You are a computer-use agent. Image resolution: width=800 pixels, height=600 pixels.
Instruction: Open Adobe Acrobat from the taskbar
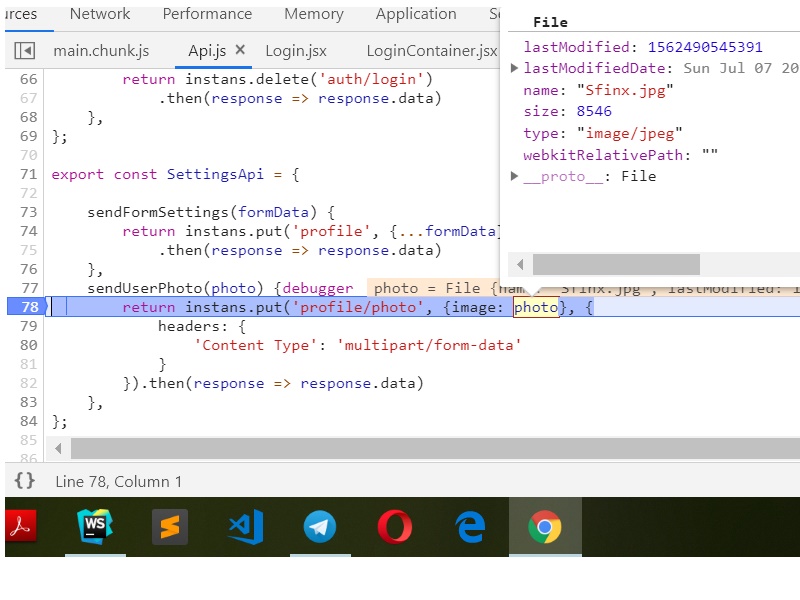coord(22,526)
